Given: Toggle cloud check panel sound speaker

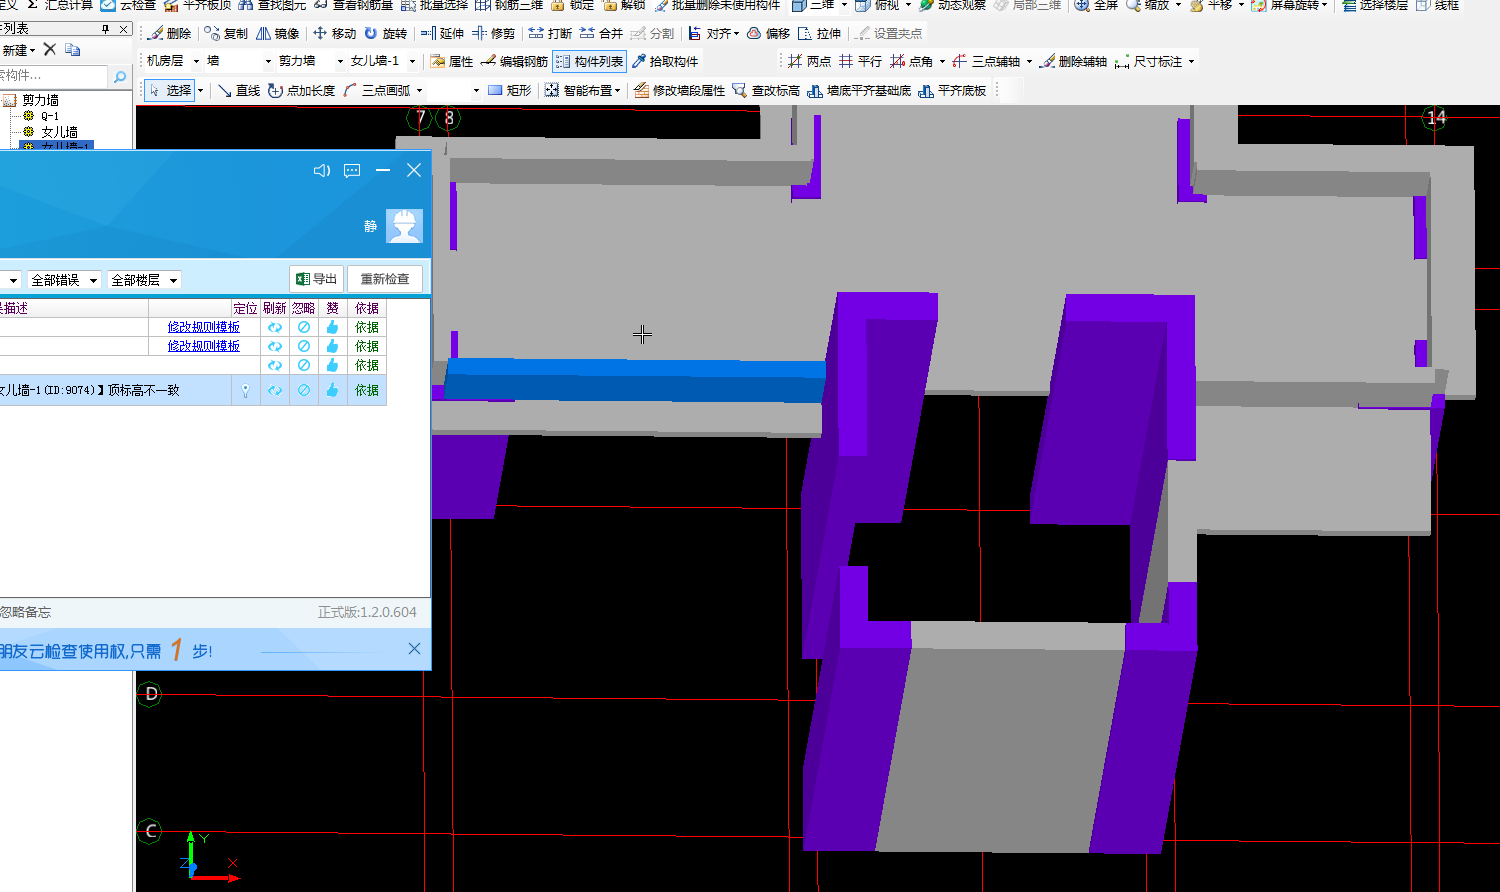Looking at the screenshot, I should (321, 171).
